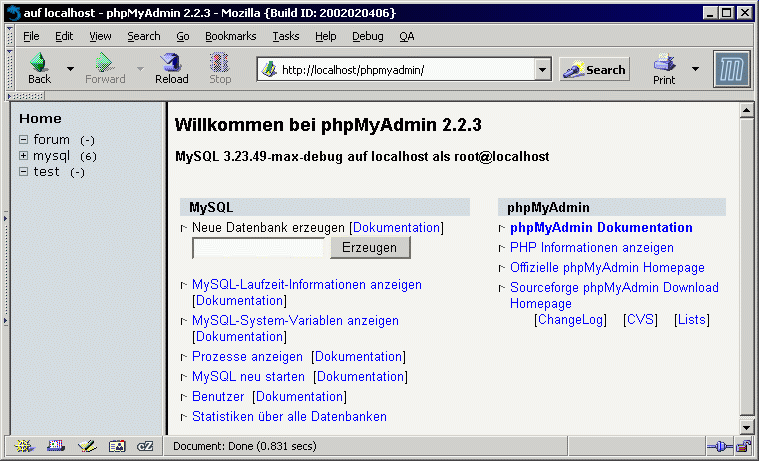Open Dokumentation link beside Neue Datenbank erzeugen
Viewport: 759px width, 461px height.
[x=396, y=228]
